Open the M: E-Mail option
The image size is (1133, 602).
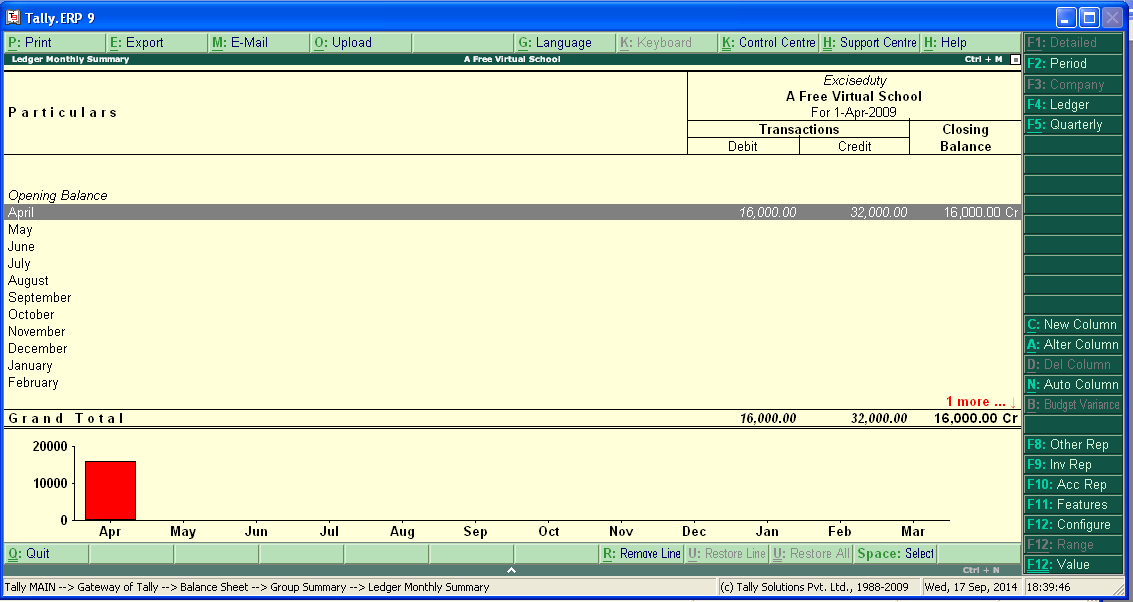click(259, 43)
